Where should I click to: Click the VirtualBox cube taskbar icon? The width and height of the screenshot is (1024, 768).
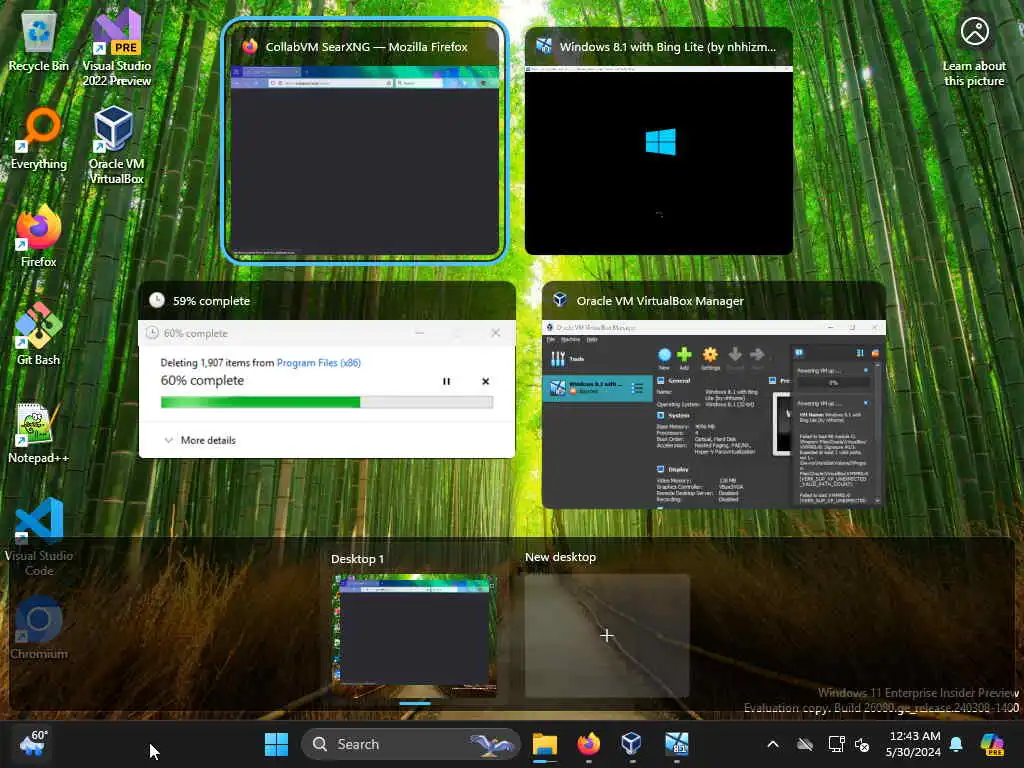[632, 744]
